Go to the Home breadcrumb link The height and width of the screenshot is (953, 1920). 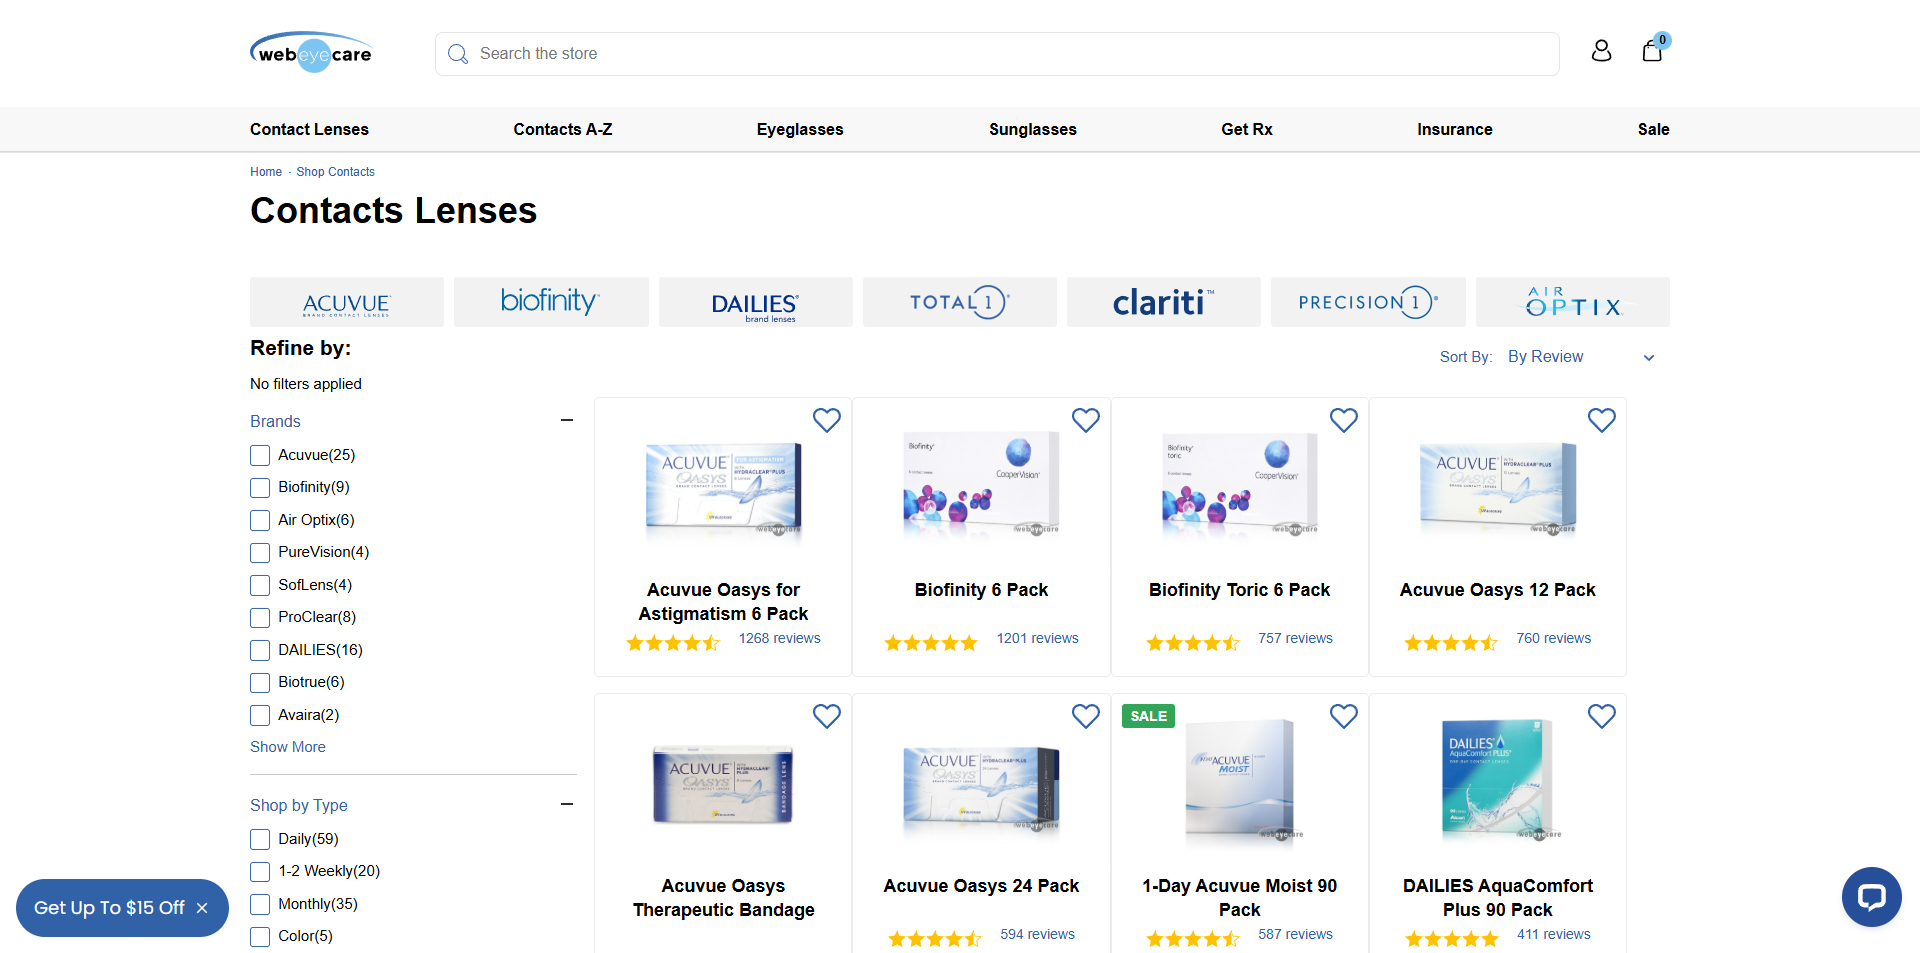click(x=265, y=171)
